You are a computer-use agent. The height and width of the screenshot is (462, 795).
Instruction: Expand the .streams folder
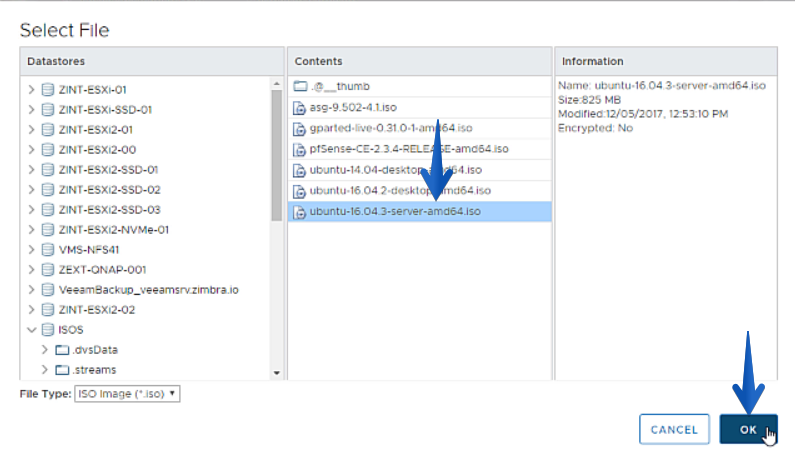[45, 370]
